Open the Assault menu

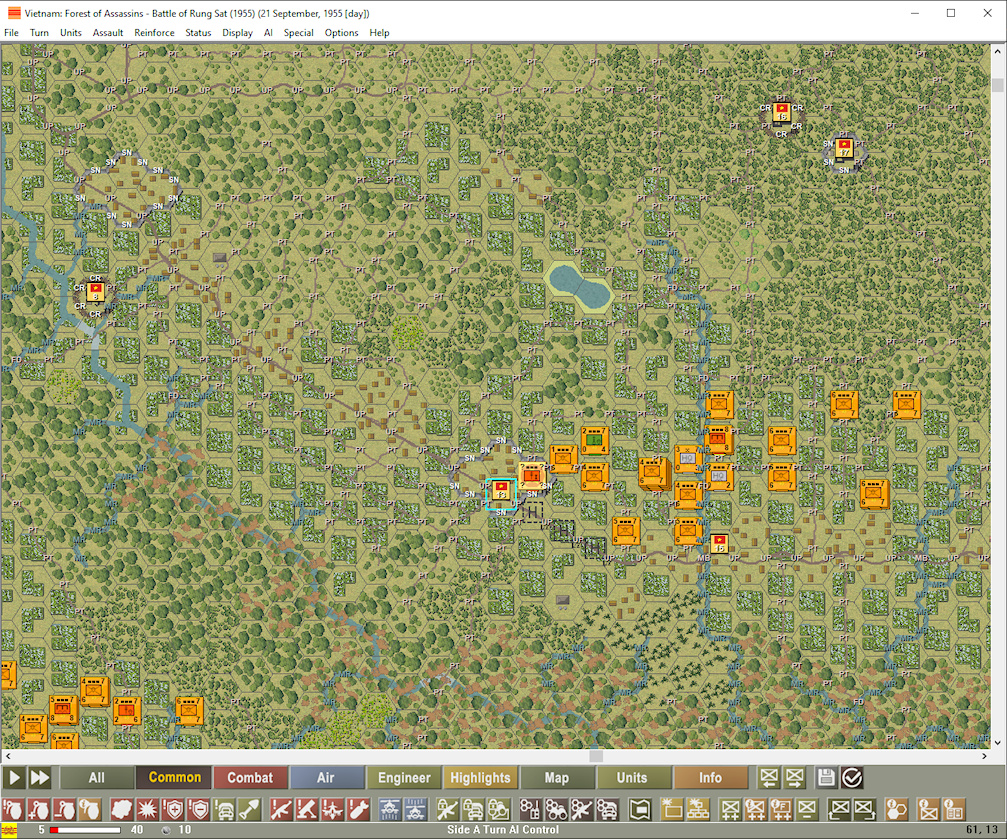click(108, 33)
